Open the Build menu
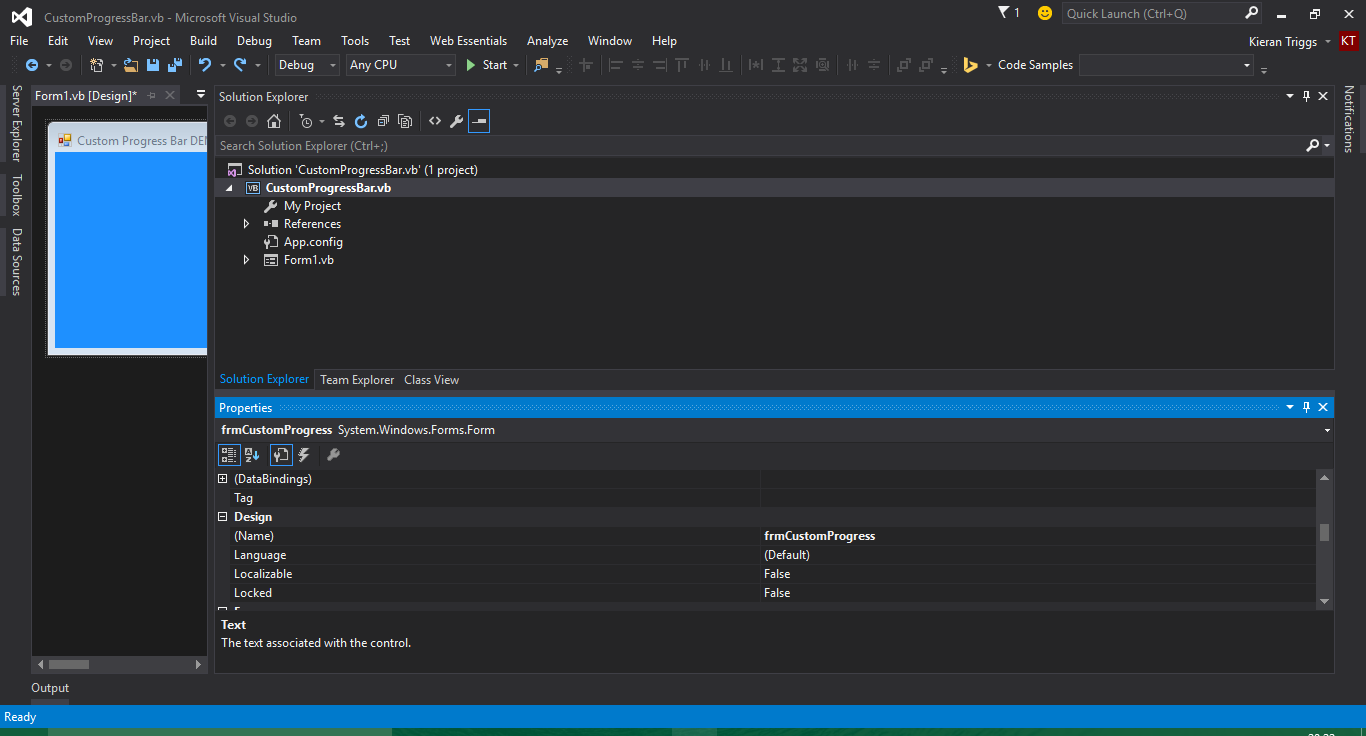The width and height of the screenshot is (1366, 736). [x=203, y=41]
